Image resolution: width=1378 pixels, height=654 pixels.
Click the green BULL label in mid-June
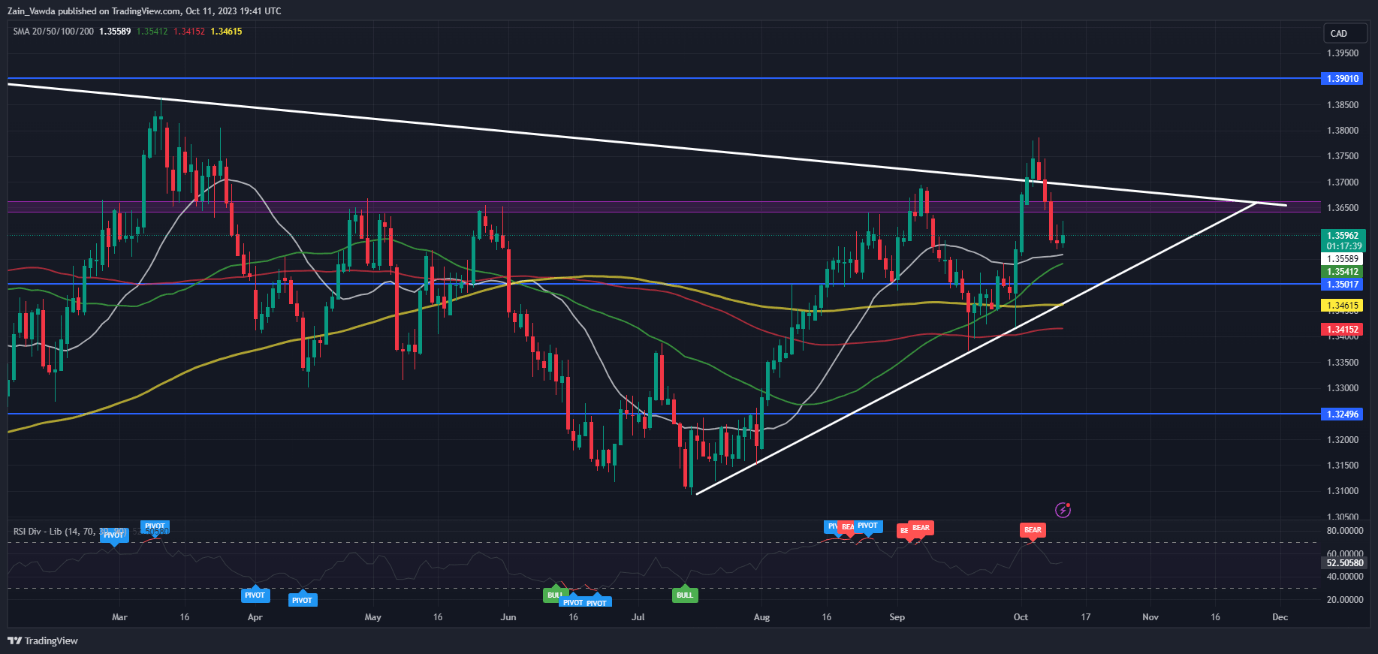(554, 595)
